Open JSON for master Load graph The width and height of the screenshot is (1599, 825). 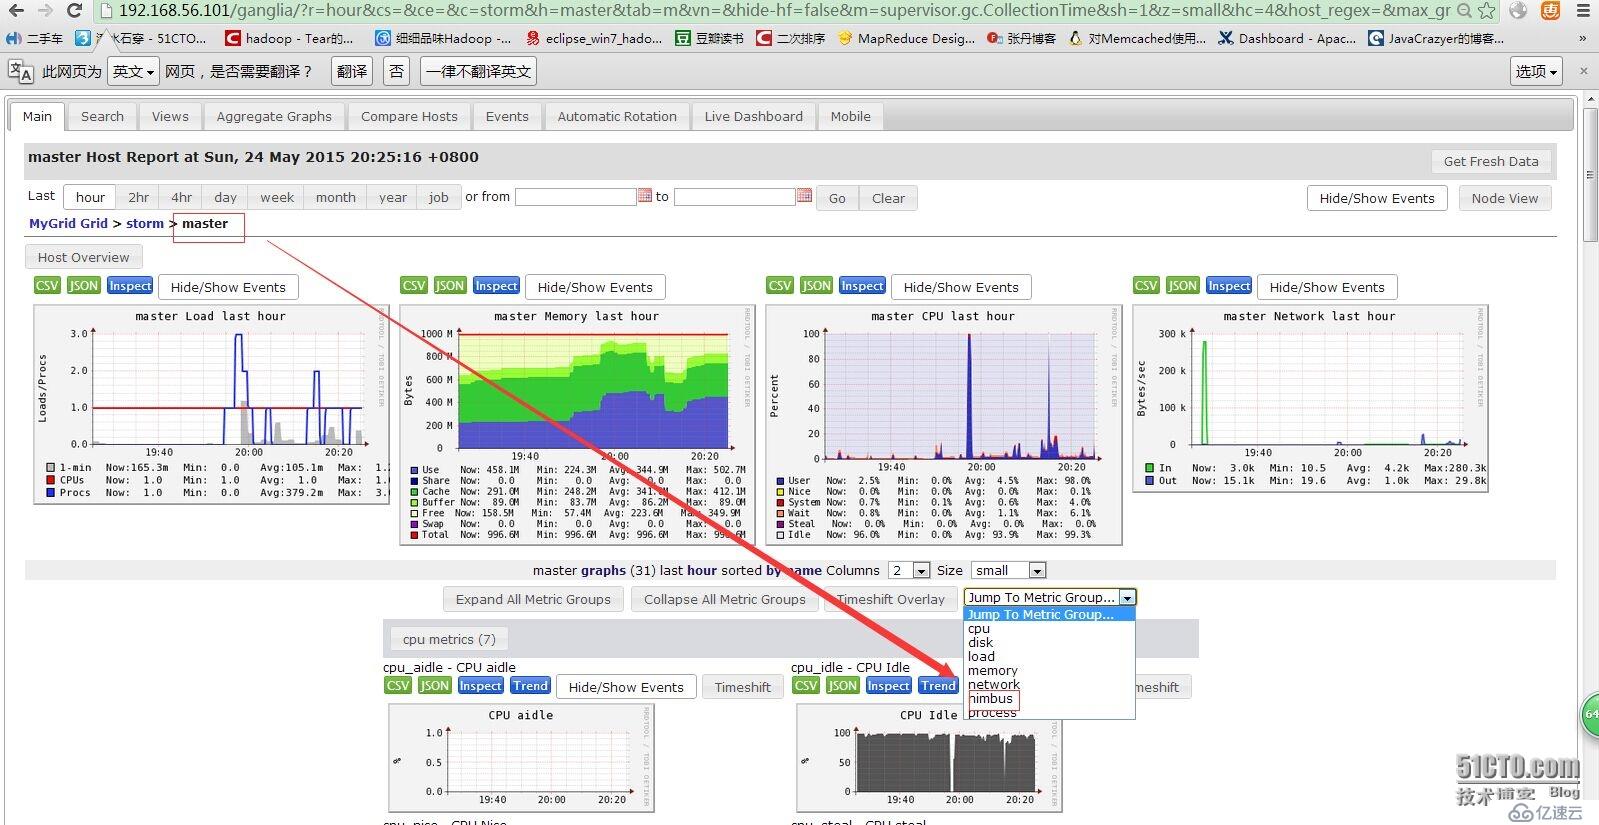(83, 286)
